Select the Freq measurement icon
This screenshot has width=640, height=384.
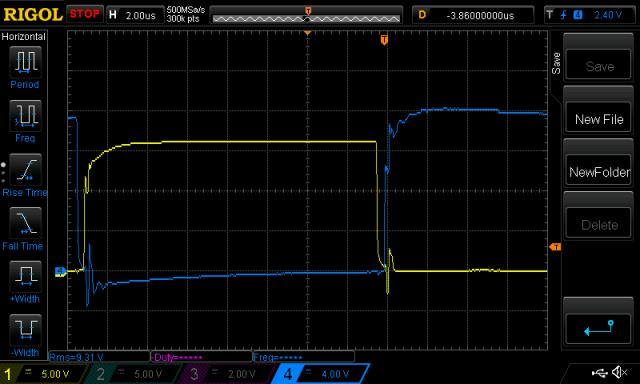(x=25, y=115)
